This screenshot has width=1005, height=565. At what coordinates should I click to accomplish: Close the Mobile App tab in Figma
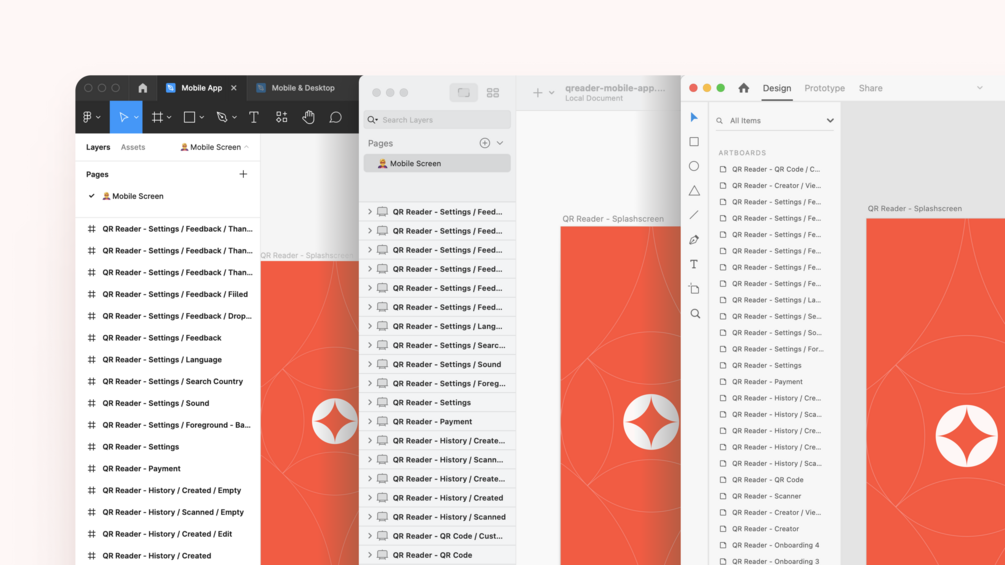click(x=234, y=88)
